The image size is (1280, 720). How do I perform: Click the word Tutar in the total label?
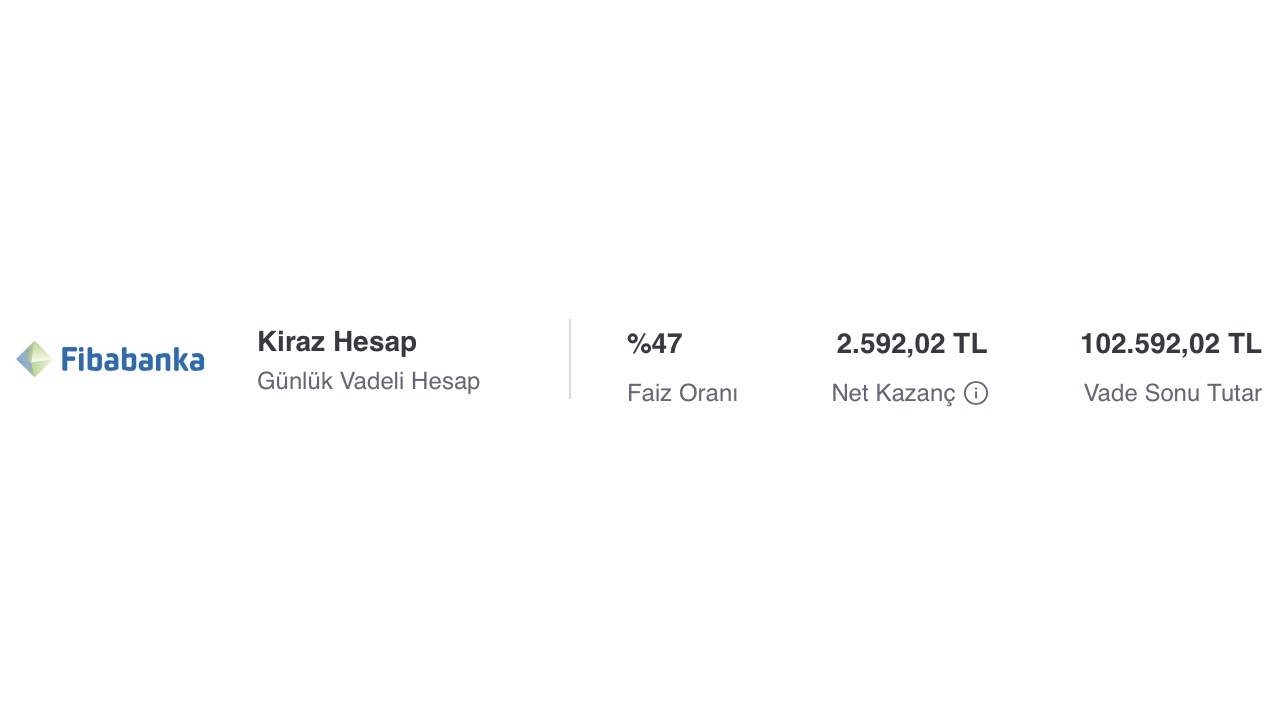1234,394
